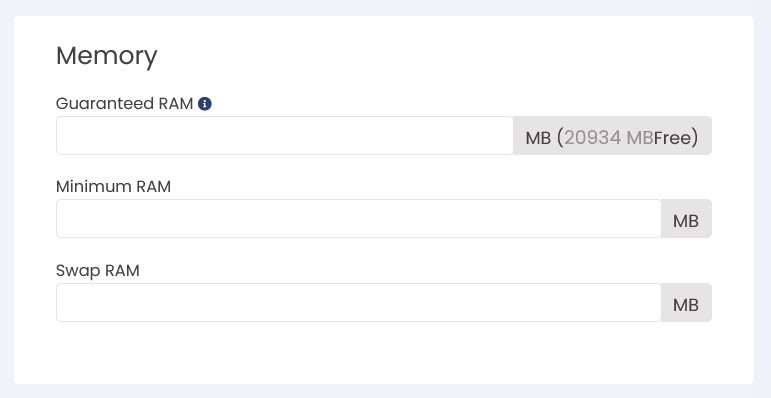Select the Swap RAM input field
771x398 pixels.
tap(358, 303)
